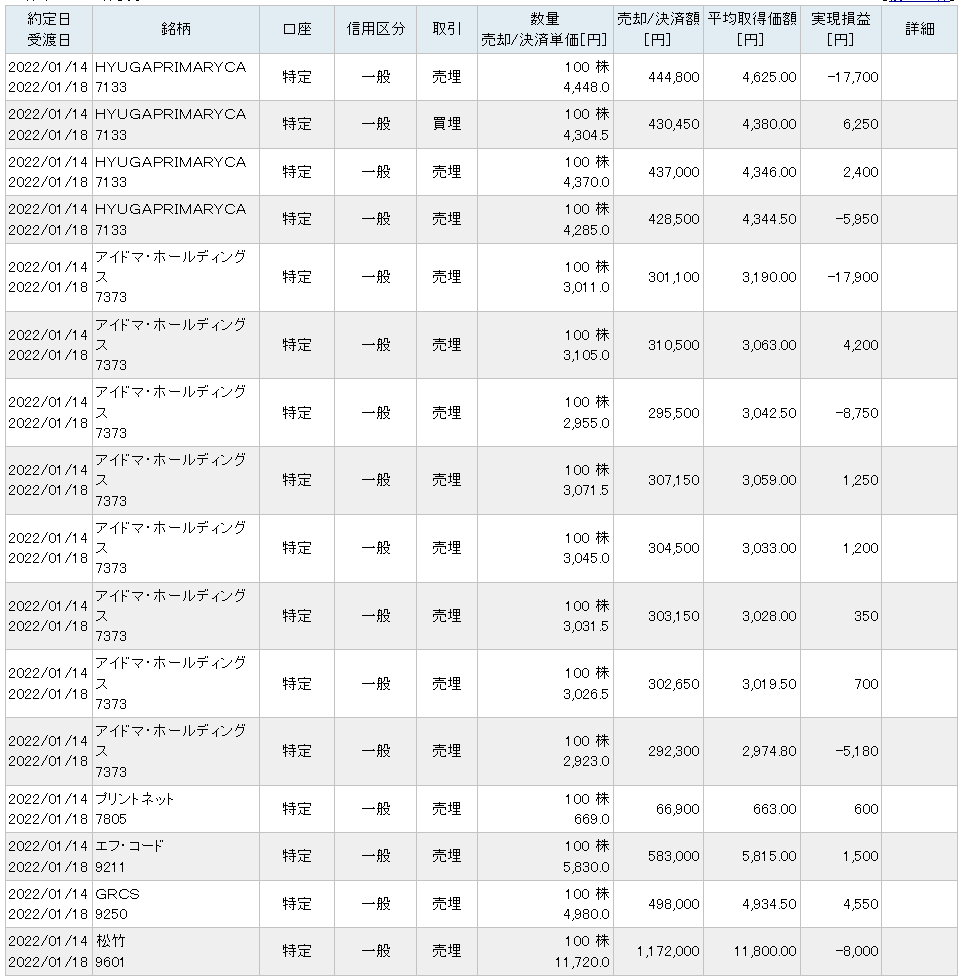
Task: Click the エフ・コード 9211 stock name
Action: tap(129, 857)
